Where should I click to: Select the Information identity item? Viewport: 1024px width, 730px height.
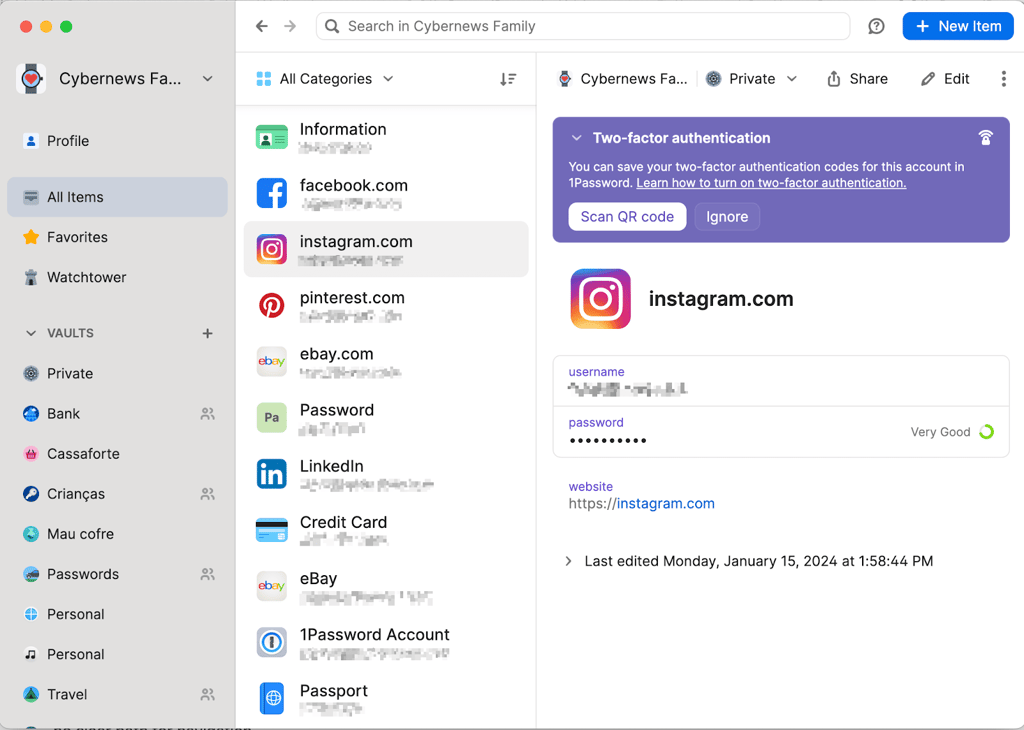coord(386,137)
